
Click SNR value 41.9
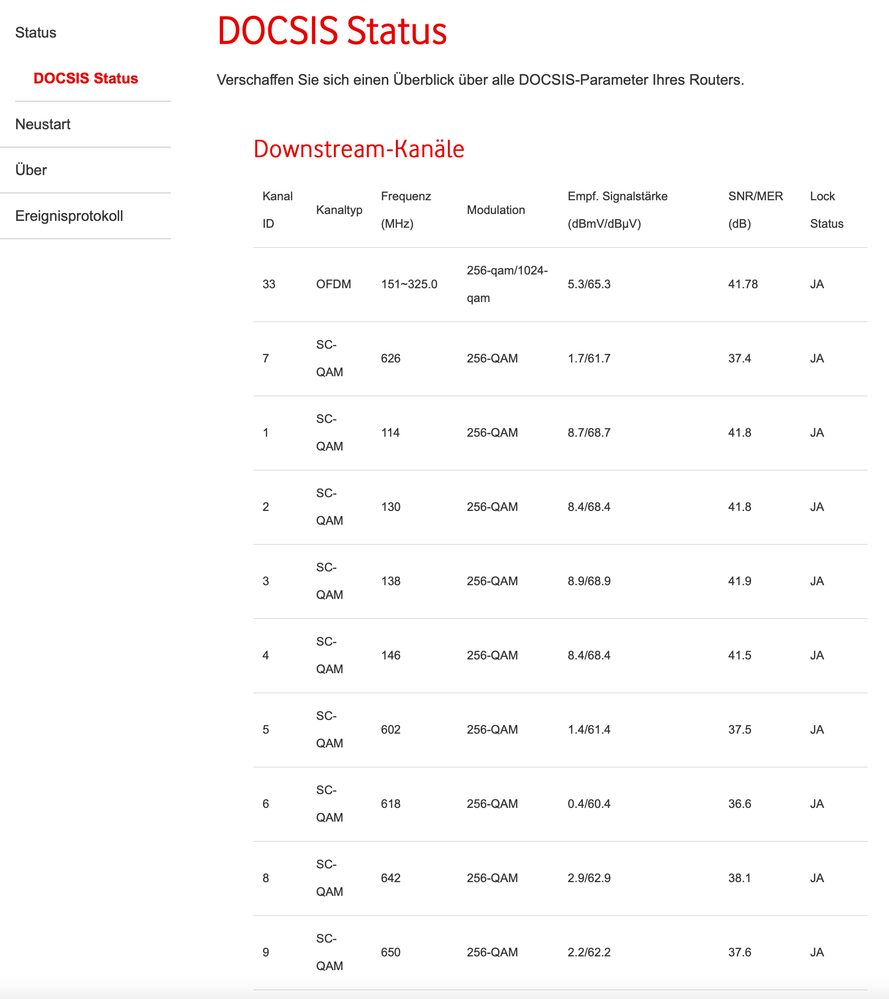coord(739,581)
